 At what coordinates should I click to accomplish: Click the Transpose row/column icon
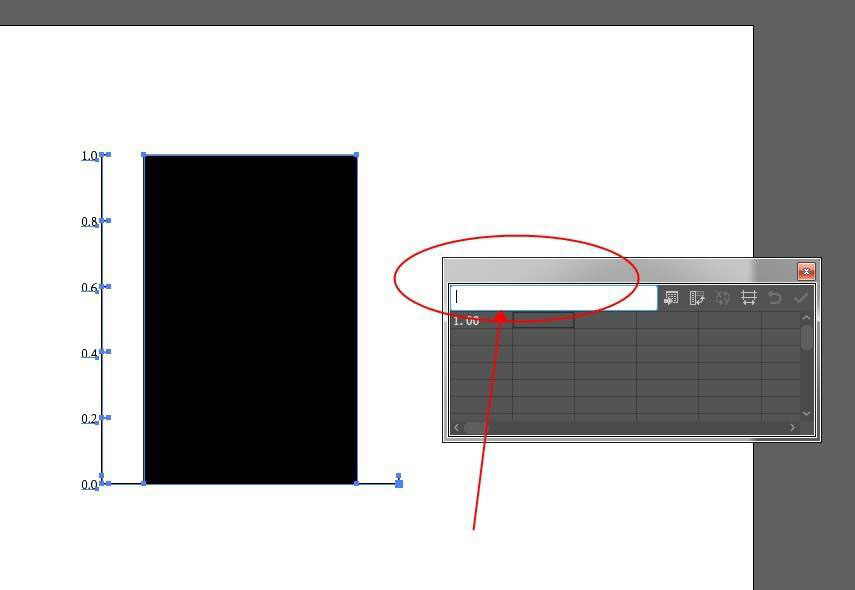697,298
